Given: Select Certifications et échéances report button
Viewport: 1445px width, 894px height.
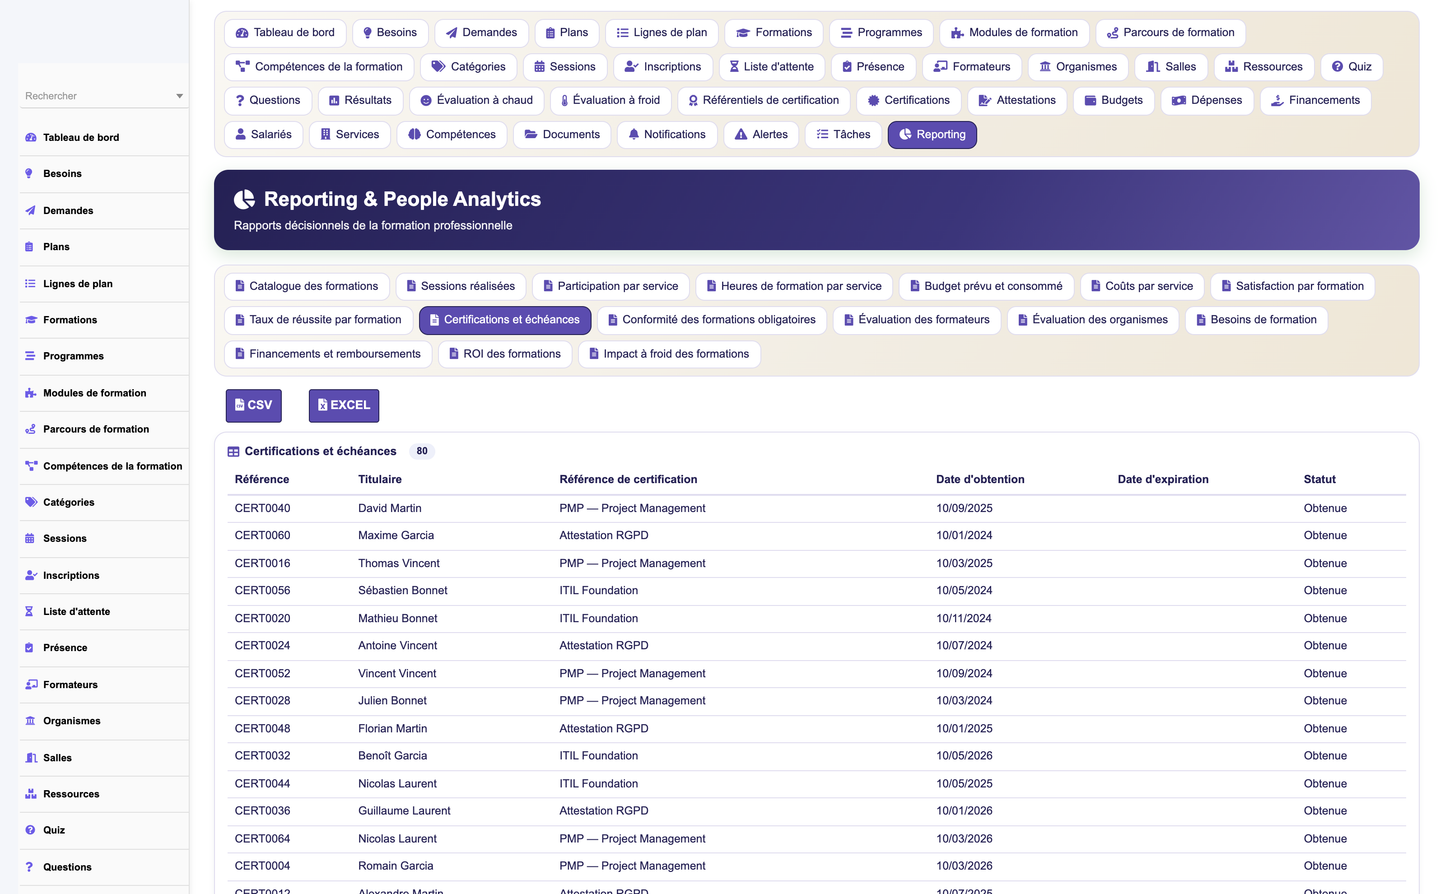Looking at the screenshot, I should coord(505,320).
